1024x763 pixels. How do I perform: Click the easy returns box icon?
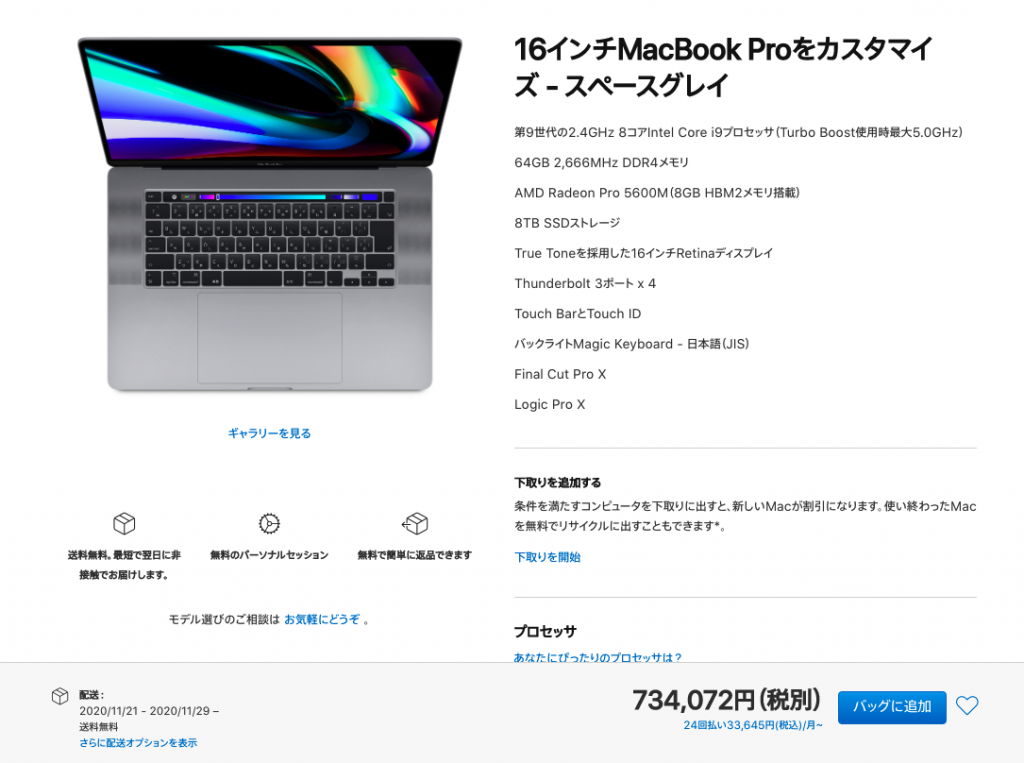coord(415,523)
